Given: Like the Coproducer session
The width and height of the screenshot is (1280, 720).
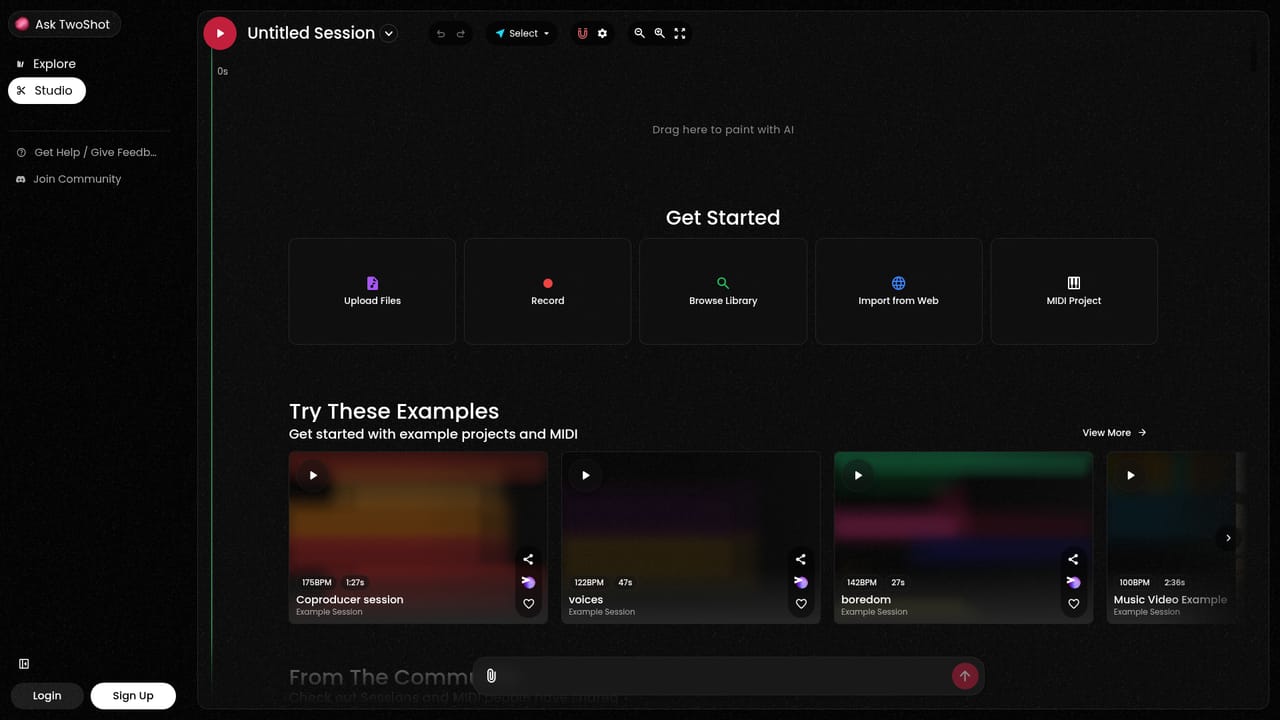Looking at the screenshot, I should 529,604.
